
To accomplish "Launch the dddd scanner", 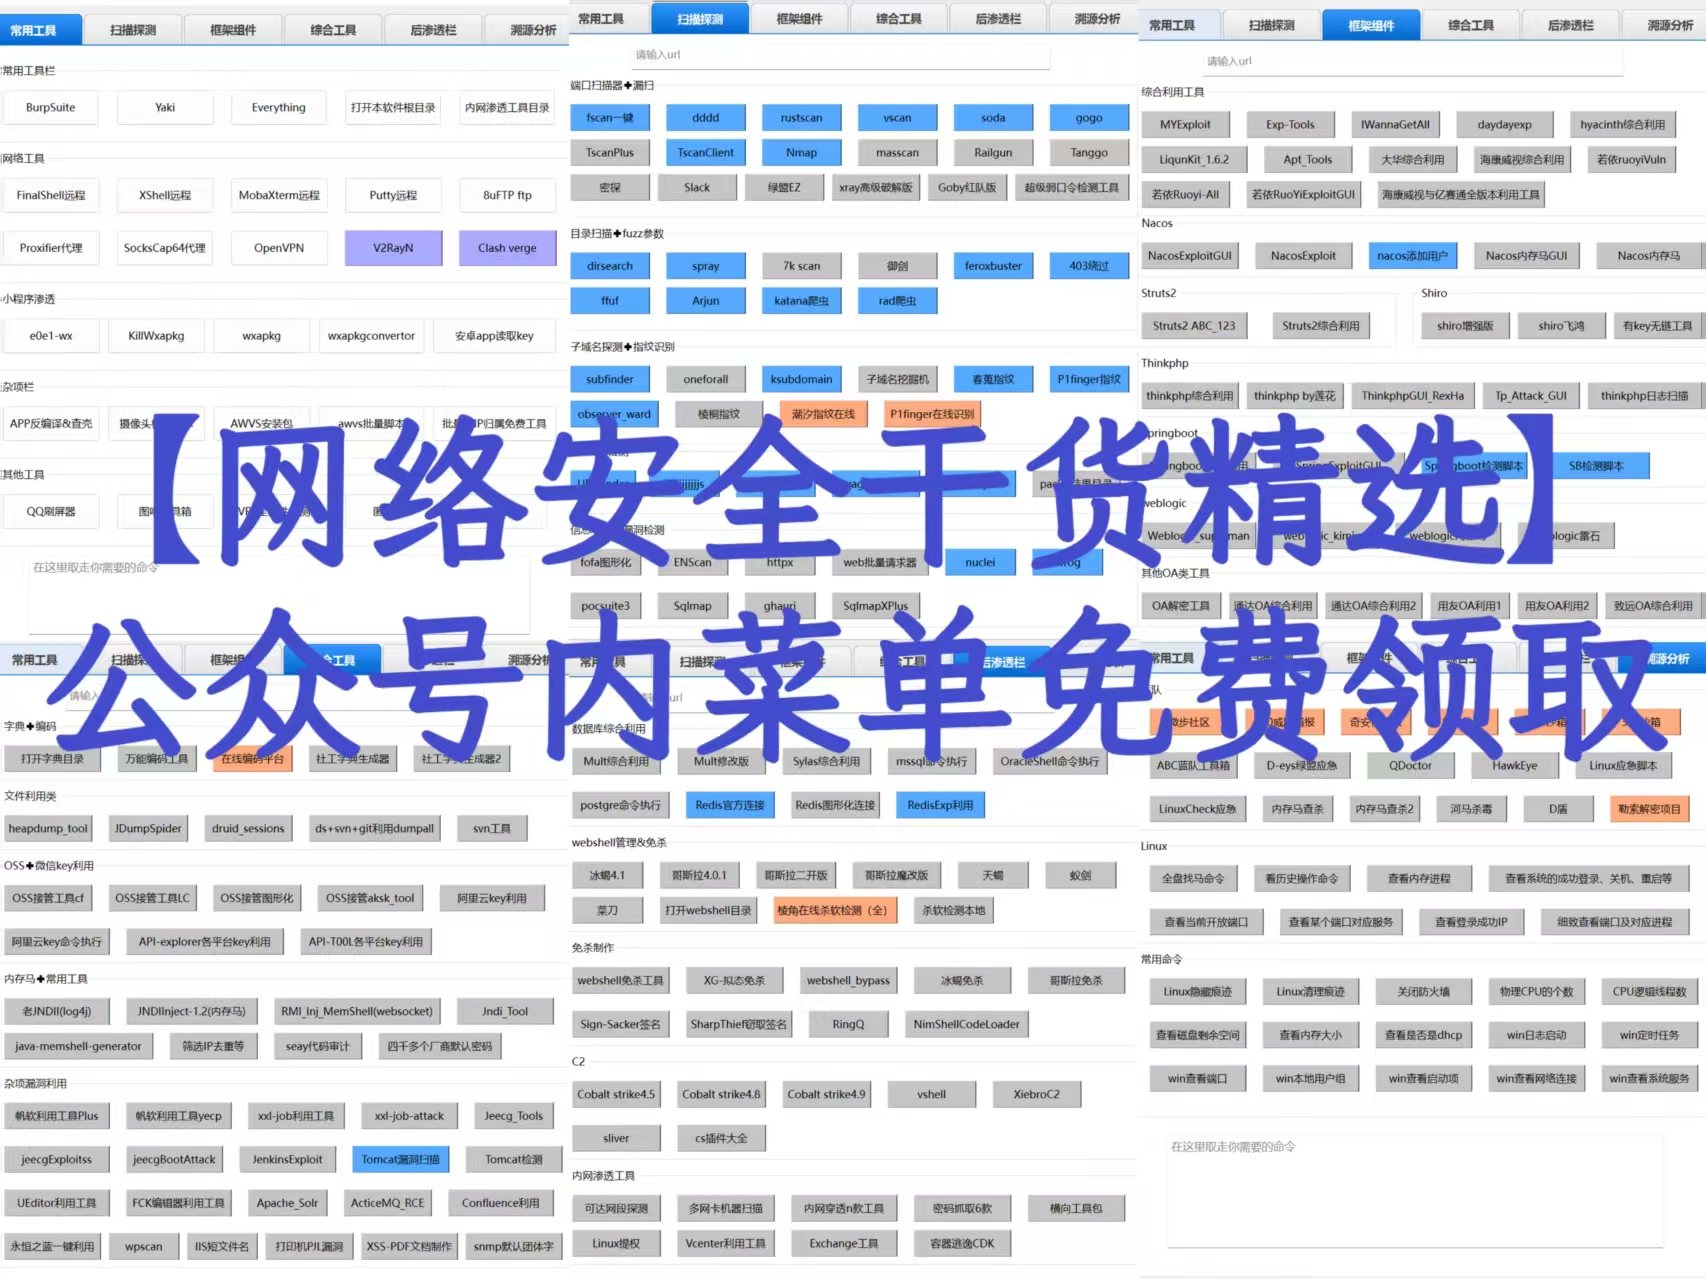I will click(705, 118).
